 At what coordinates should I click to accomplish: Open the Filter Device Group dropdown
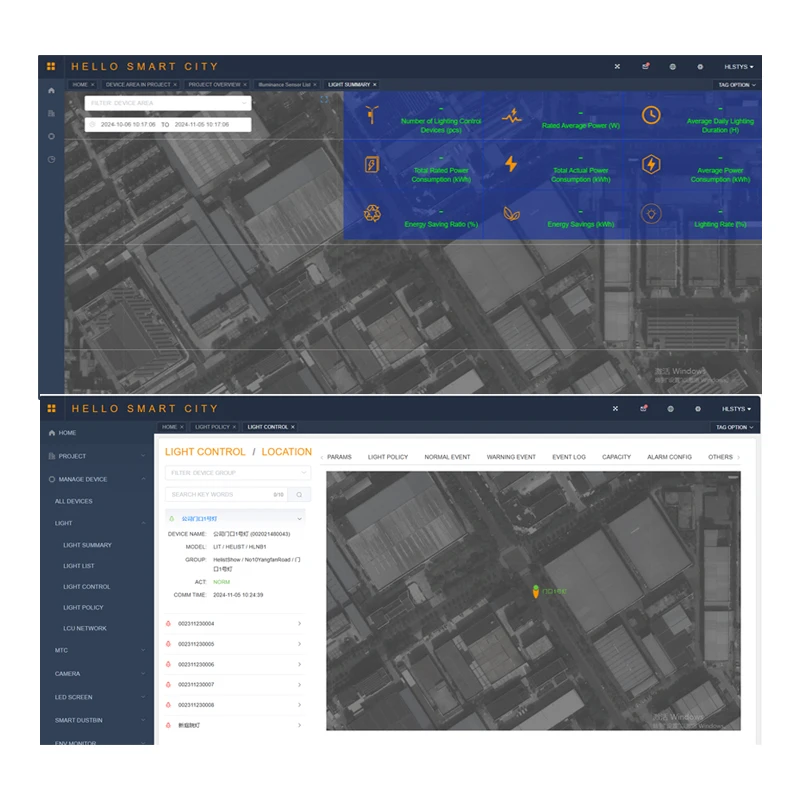coord(237,473)
